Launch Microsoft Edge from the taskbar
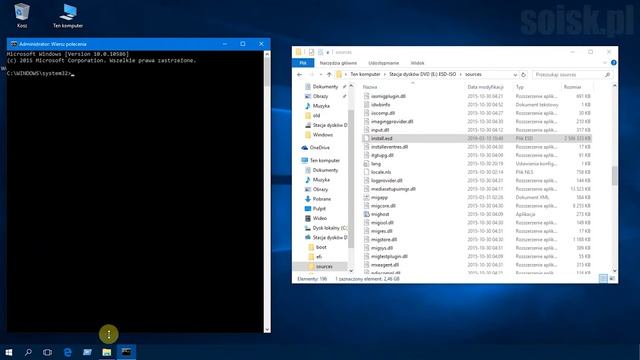This screenshot has width=640, height=360. click(x=67, y=352)
